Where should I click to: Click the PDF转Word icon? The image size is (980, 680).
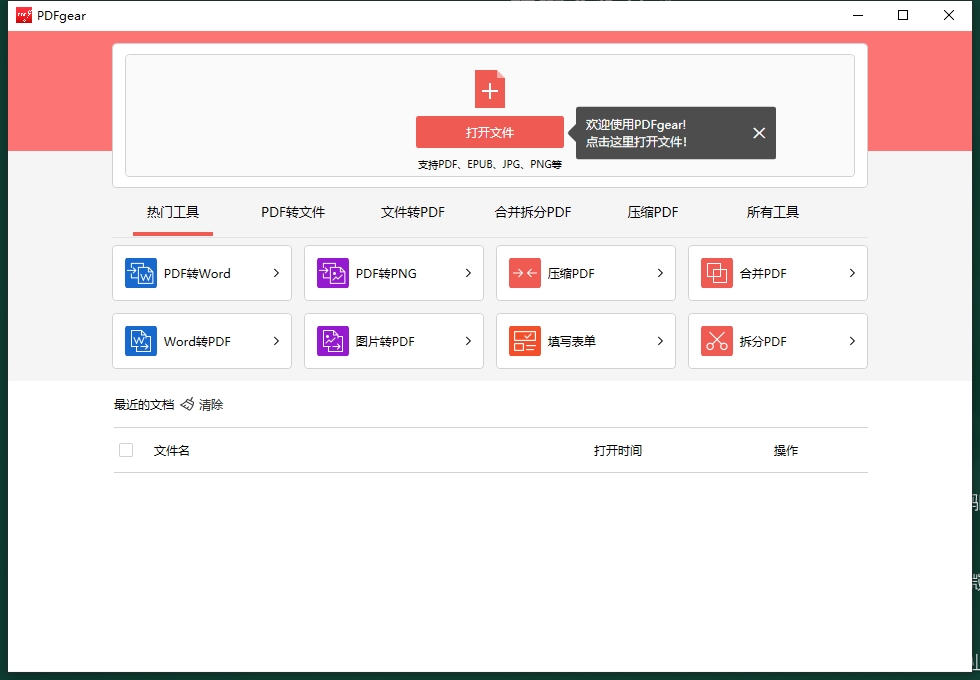point(141,273)
